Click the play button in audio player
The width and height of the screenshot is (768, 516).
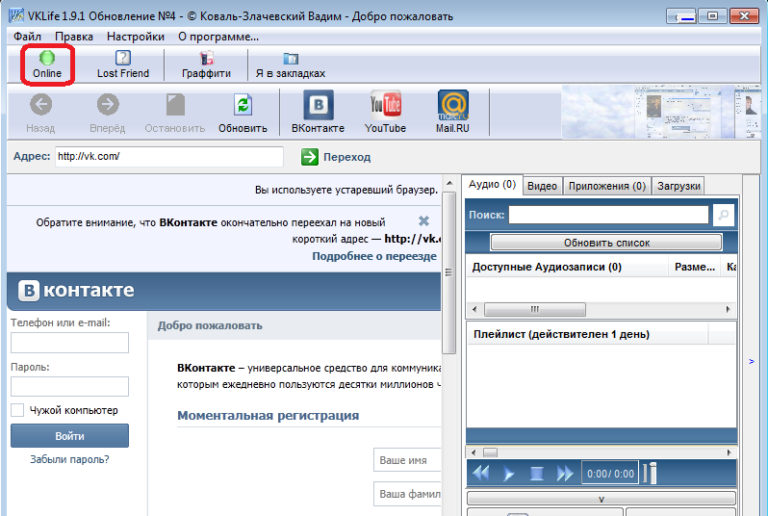coord(509,473)
